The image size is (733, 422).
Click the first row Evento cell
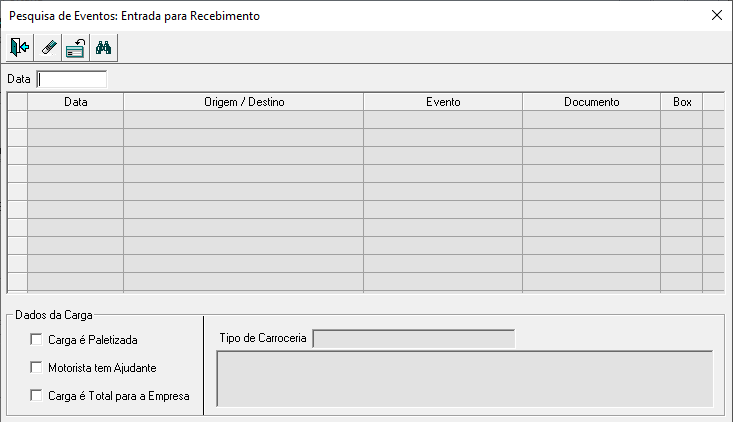pos(442,120)
